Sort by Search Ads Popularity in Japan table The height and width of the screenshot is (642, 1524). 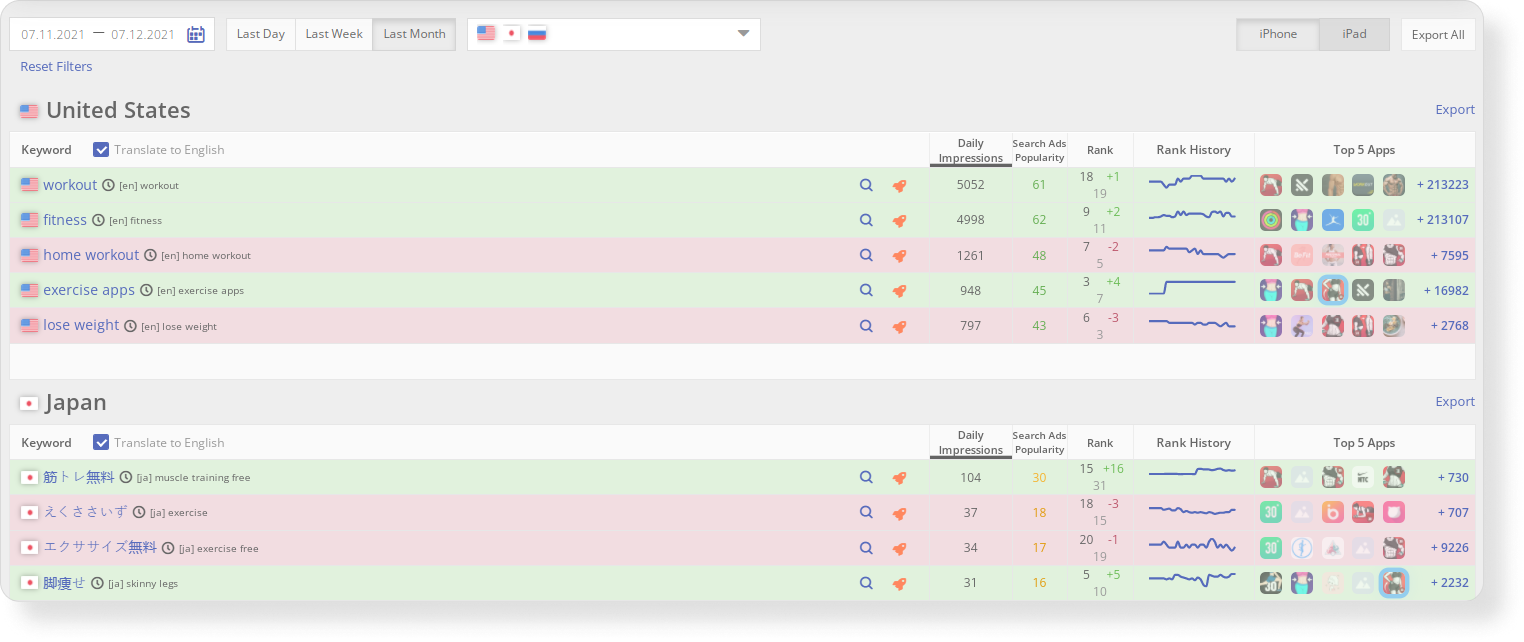[1039, 442]
